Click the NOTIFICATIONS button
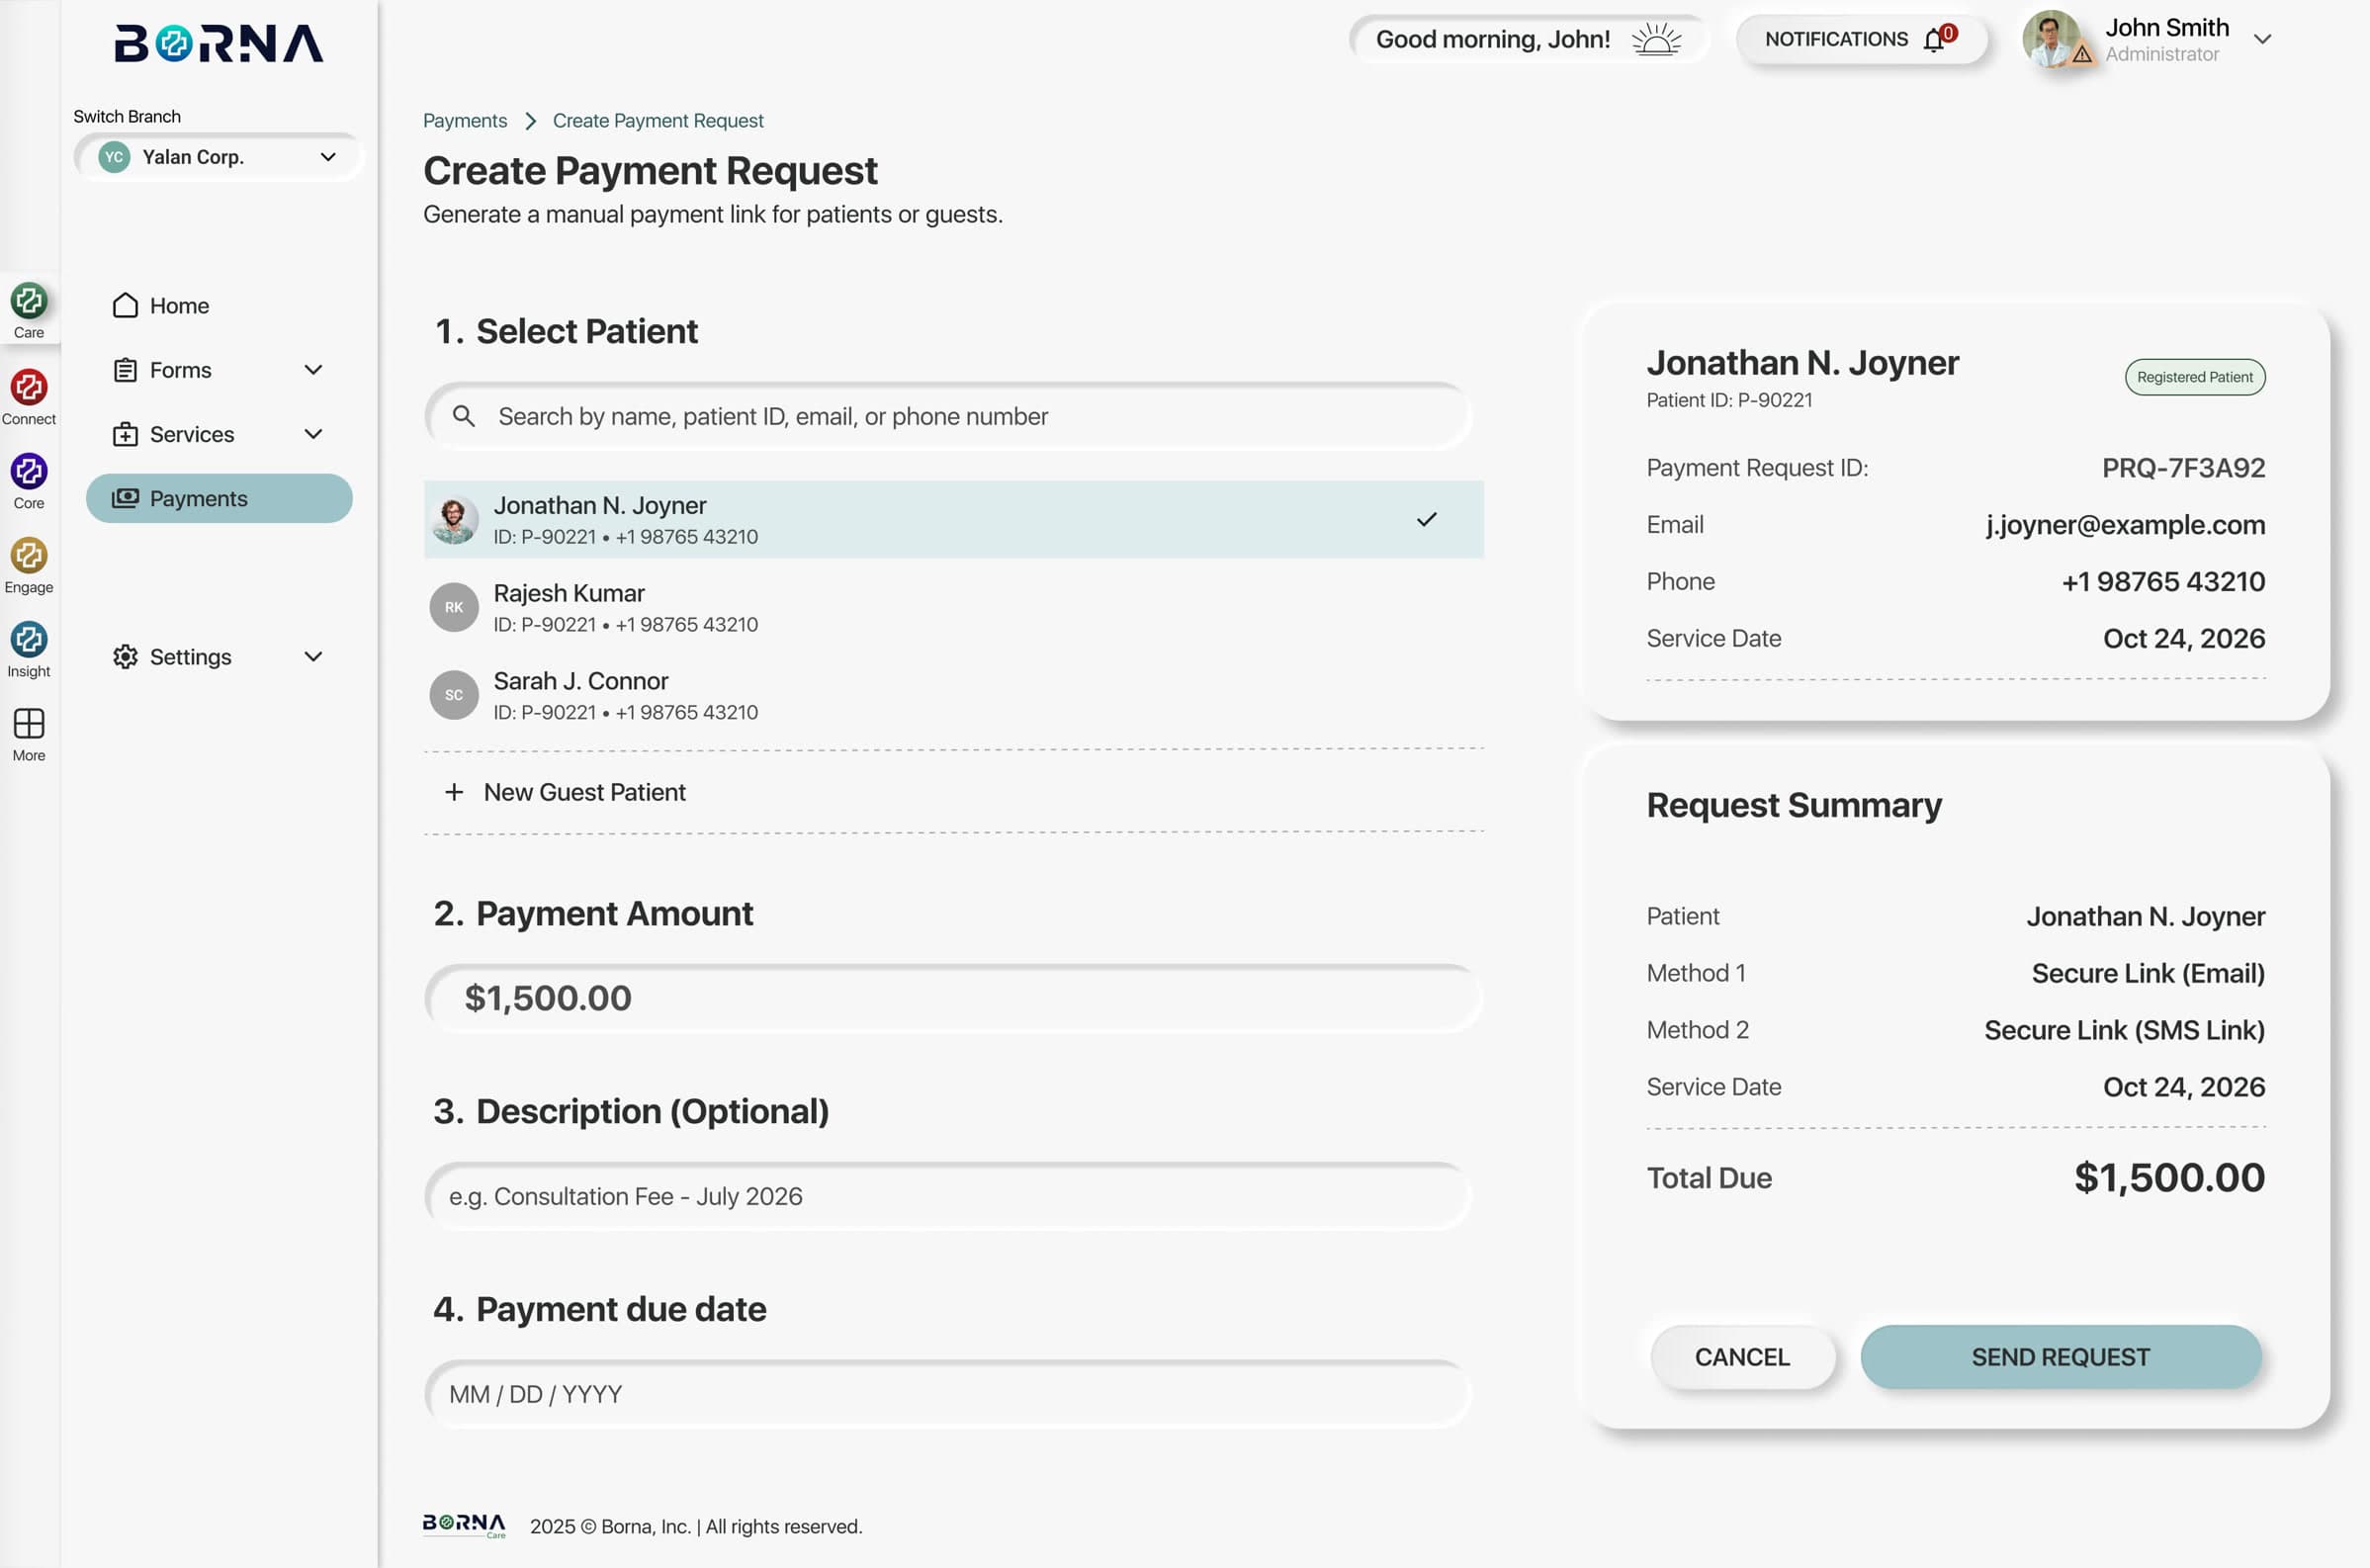The image size is (2370, 1568). click(x=1861, y=39)
